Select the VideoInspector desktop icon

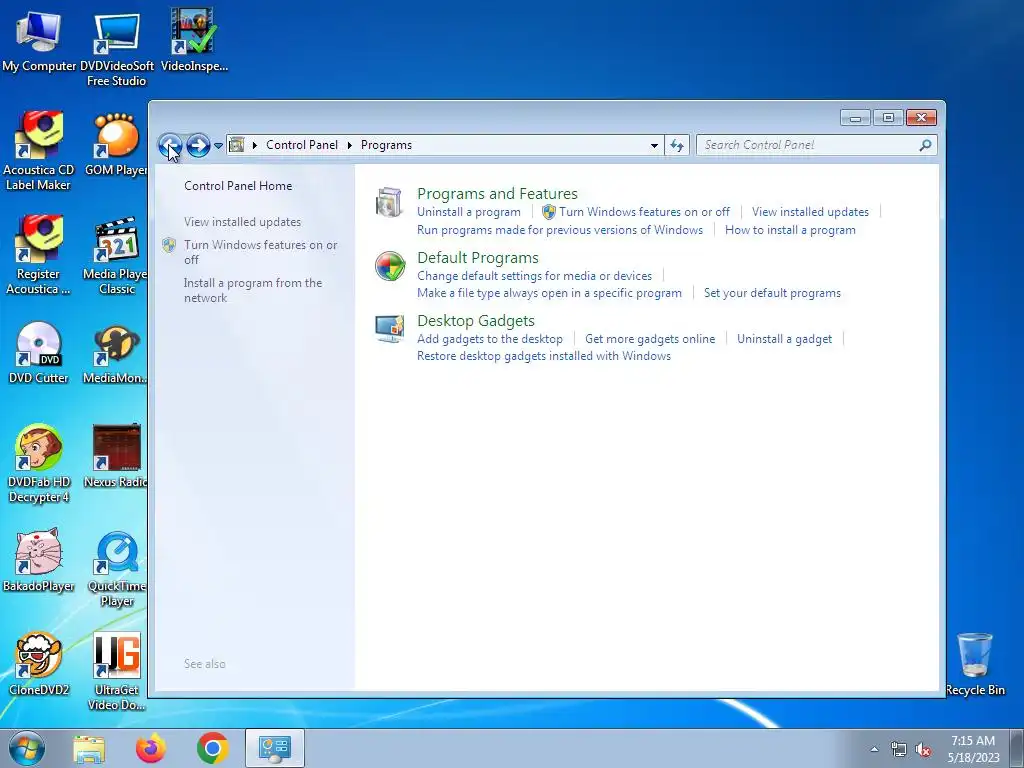point(194,40)
